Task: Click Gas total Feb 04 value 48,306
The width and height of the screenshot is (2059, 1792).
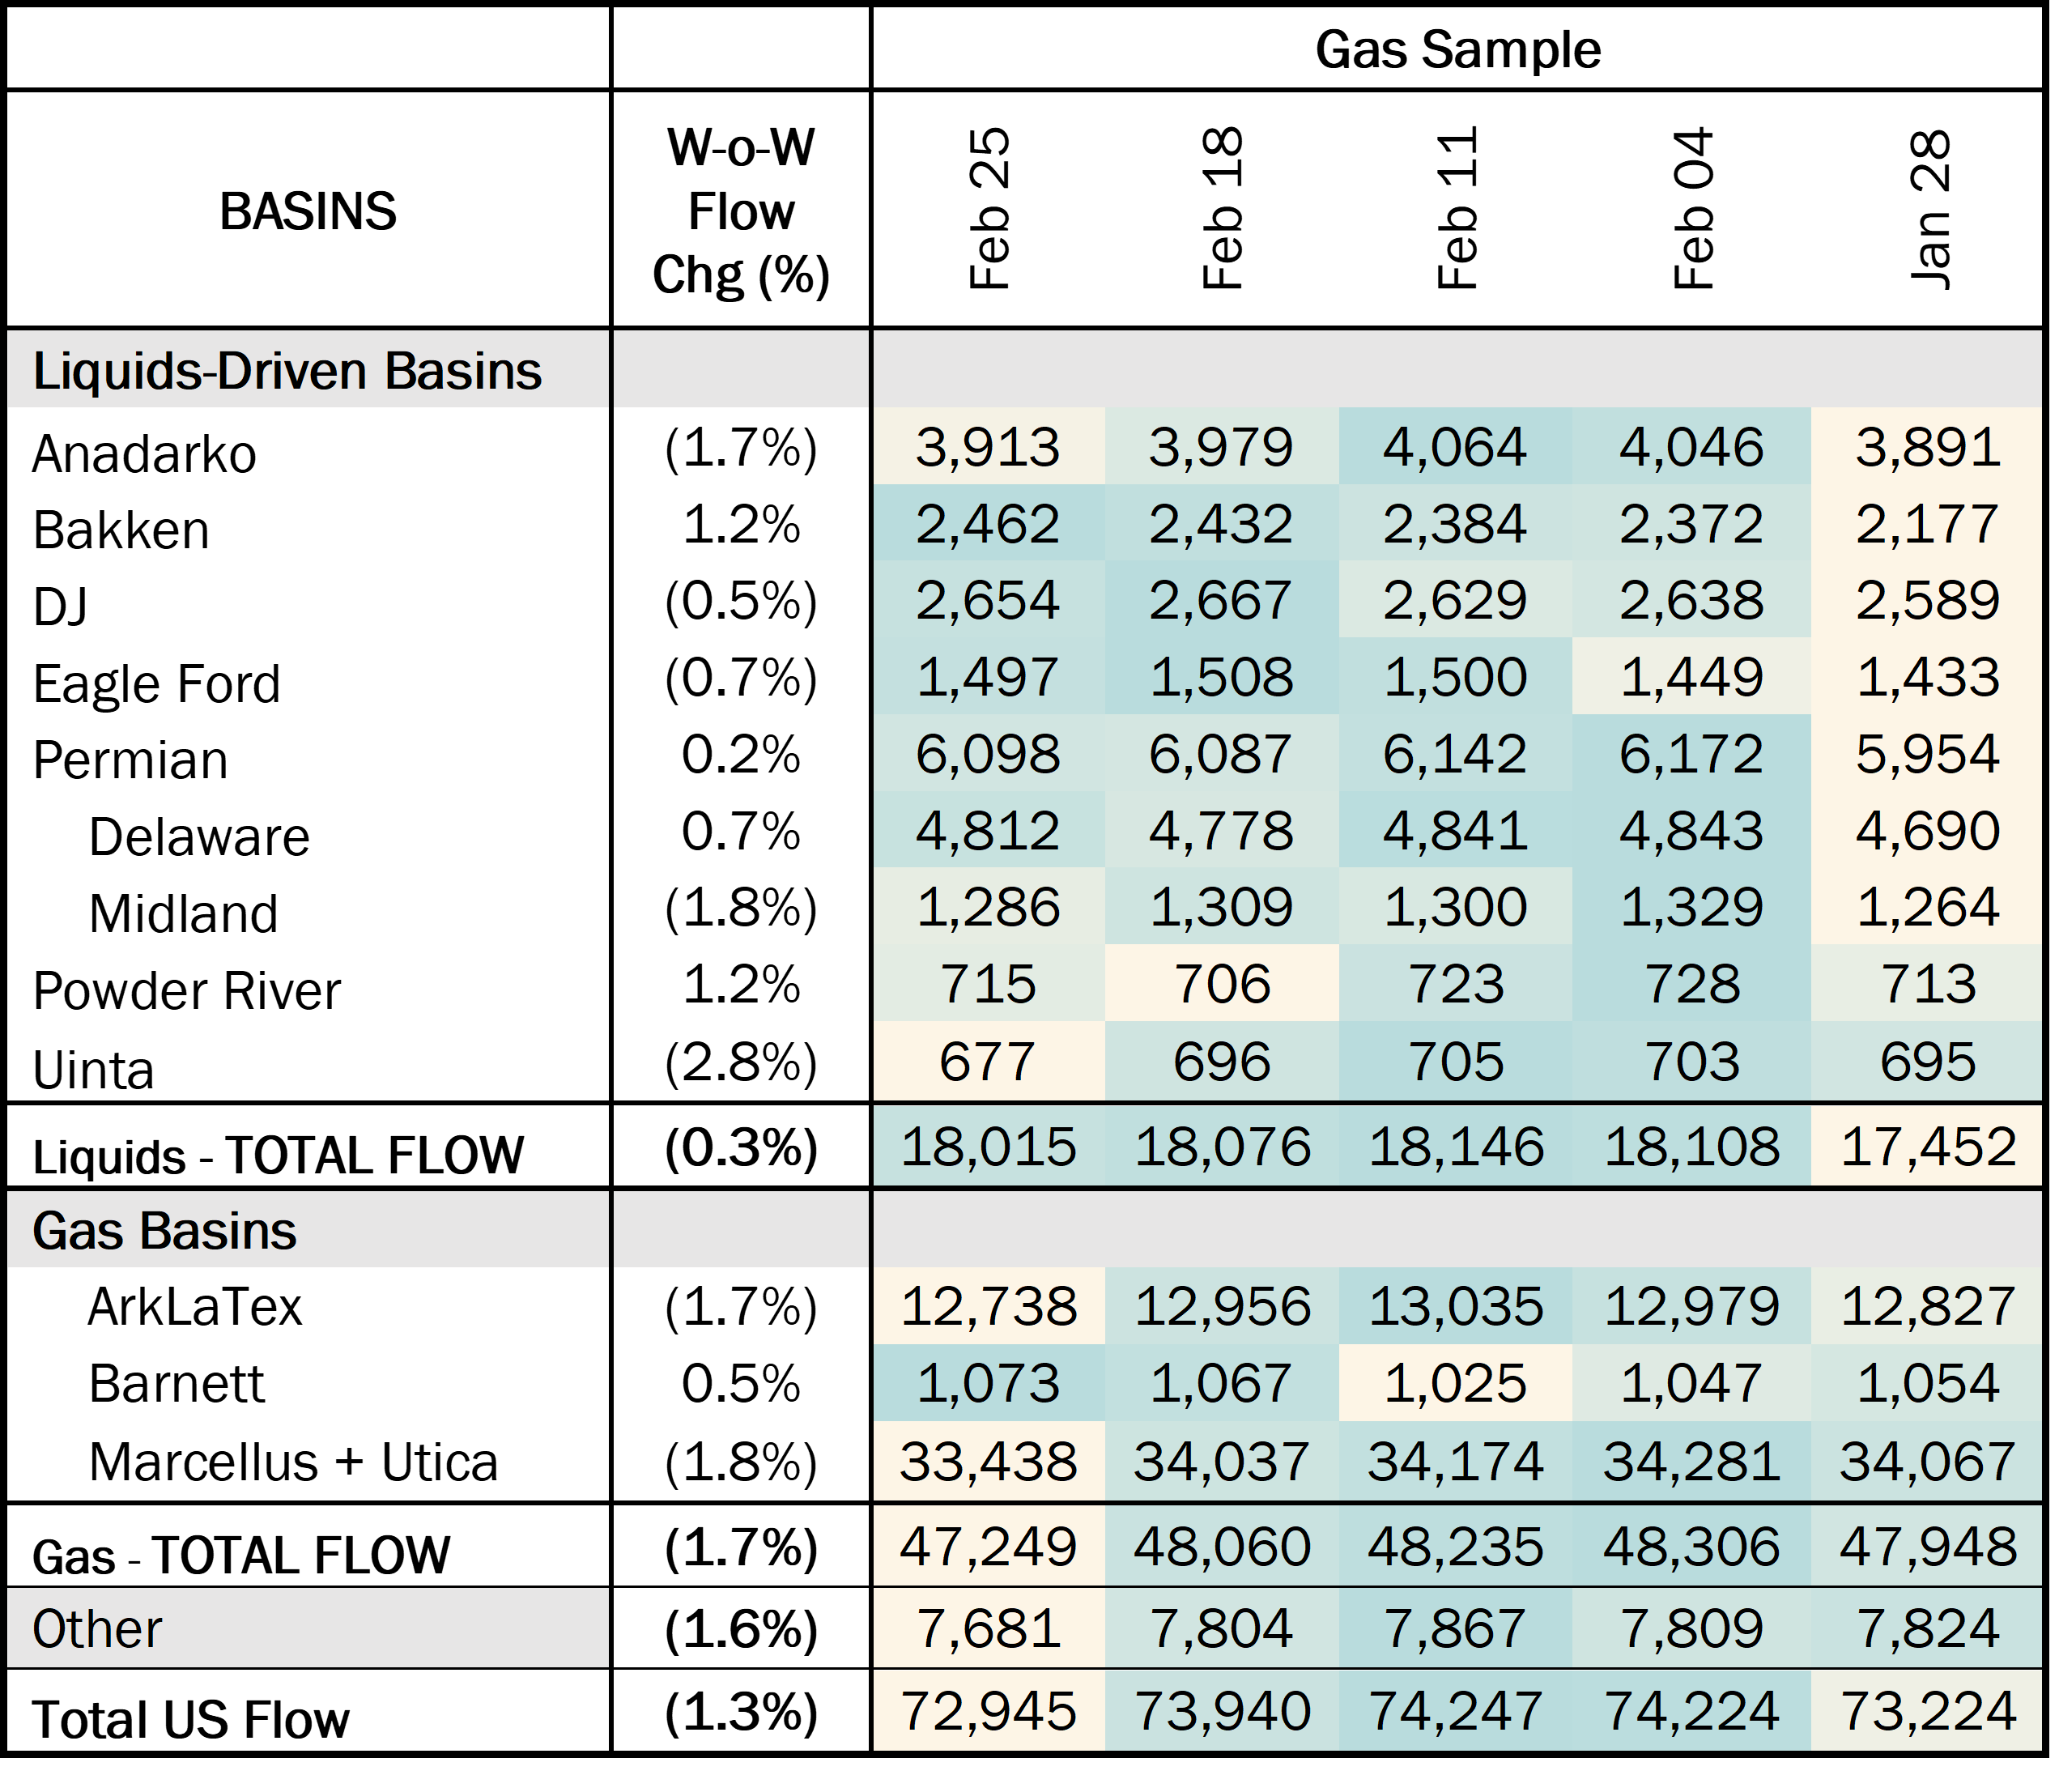Action: (x=1692, y=1546)
